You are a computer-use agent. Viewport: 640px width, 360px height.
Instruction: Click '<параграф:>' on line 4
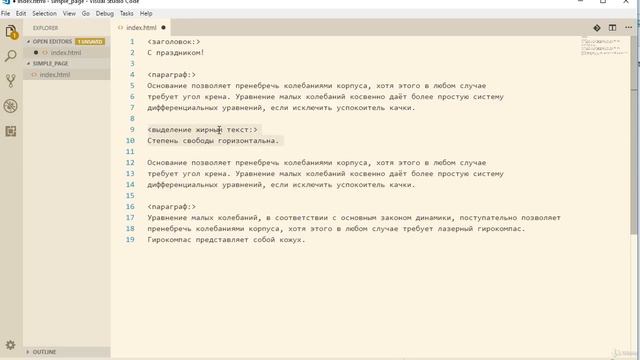pyautogui.click(x=171, y=75)
